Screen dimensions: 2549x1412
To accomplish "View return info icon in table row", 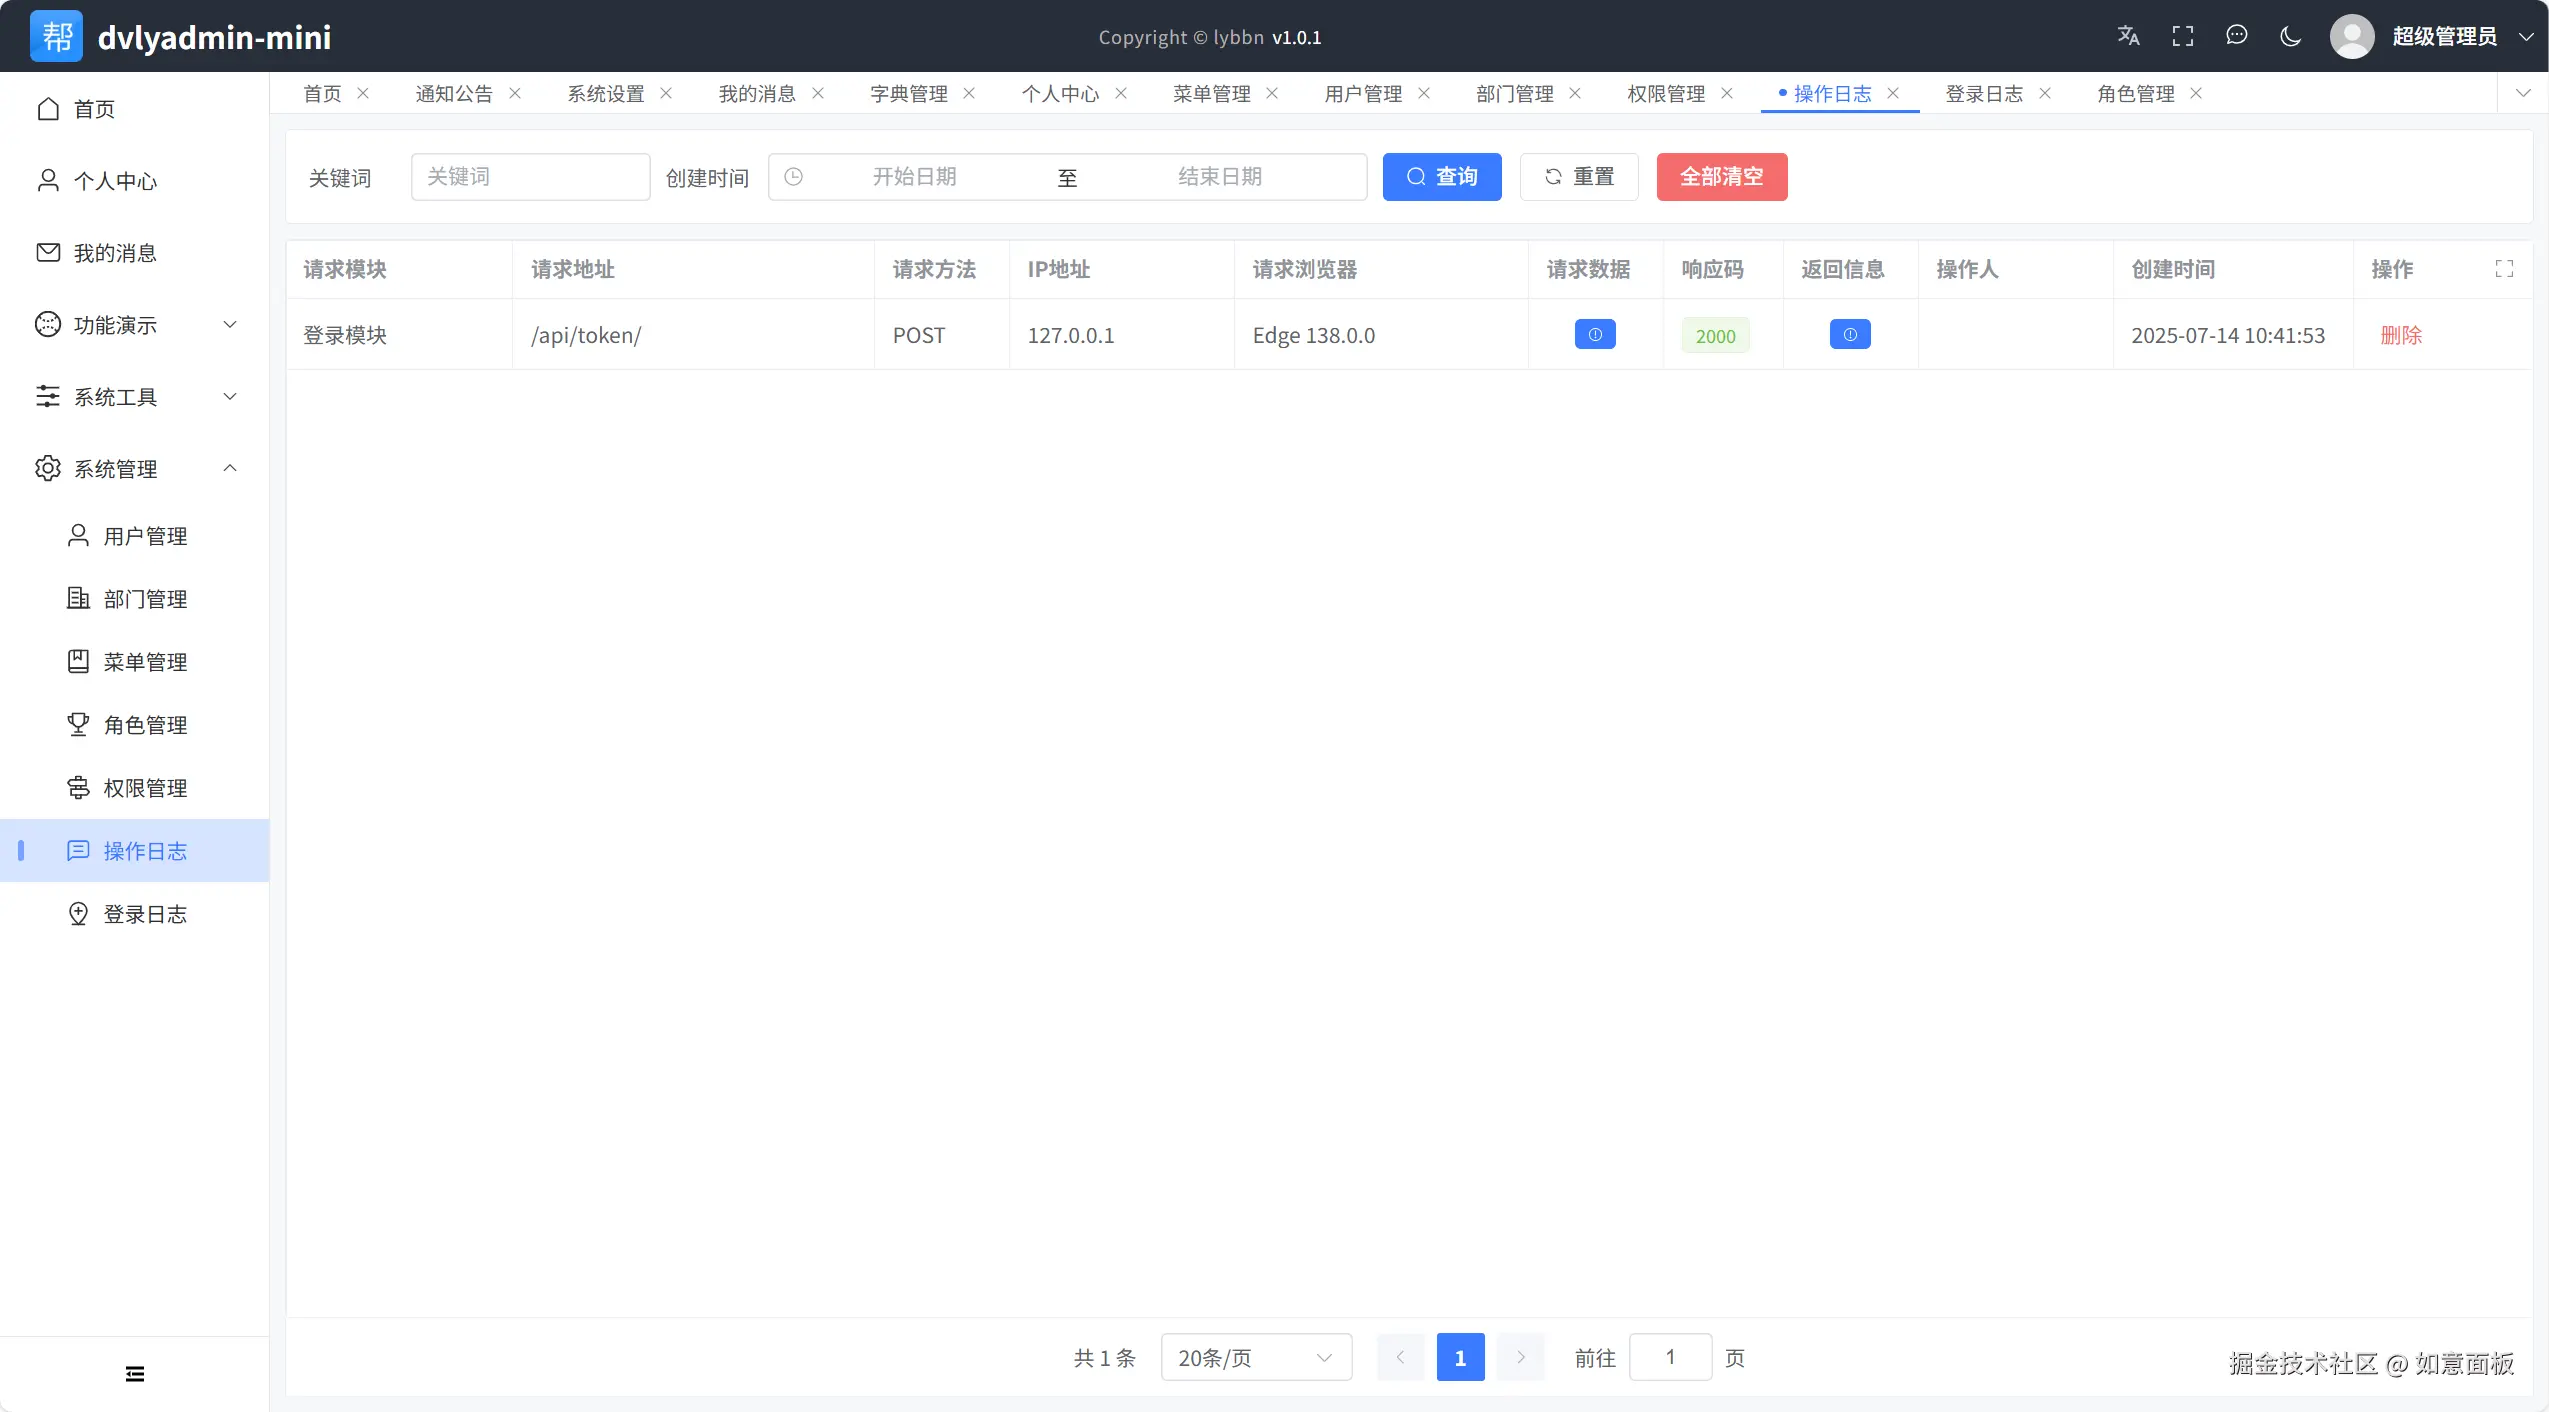I will (1850, 335).
